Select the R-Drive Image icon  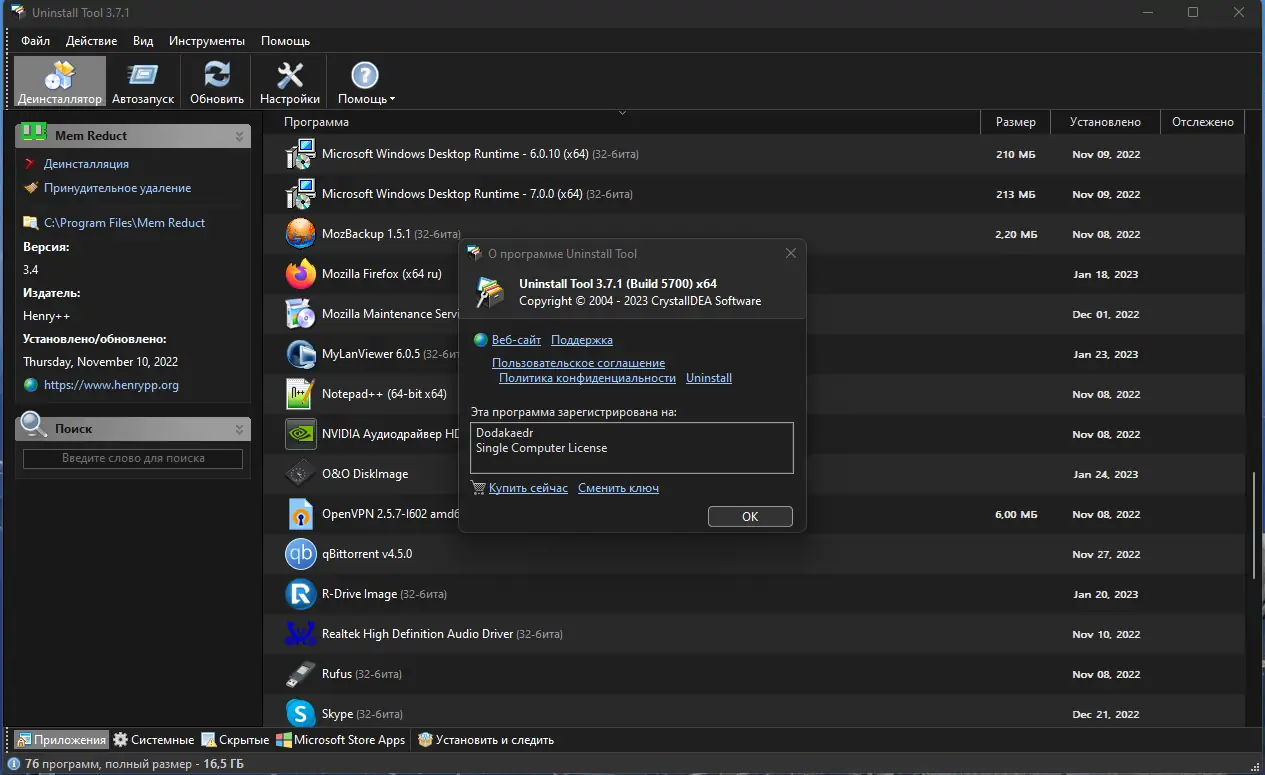click(301, 594)
